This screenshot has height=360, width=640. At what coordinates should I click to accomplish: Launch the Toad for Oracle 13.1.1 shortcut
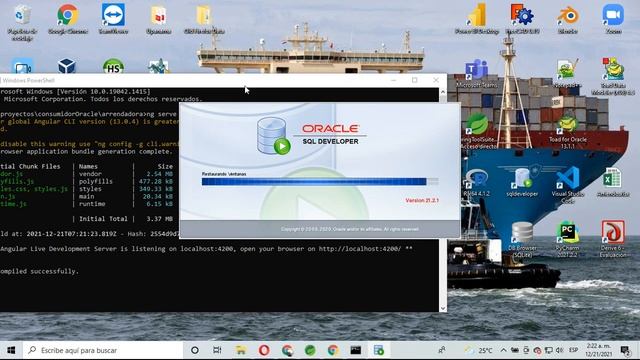[568, 132]
